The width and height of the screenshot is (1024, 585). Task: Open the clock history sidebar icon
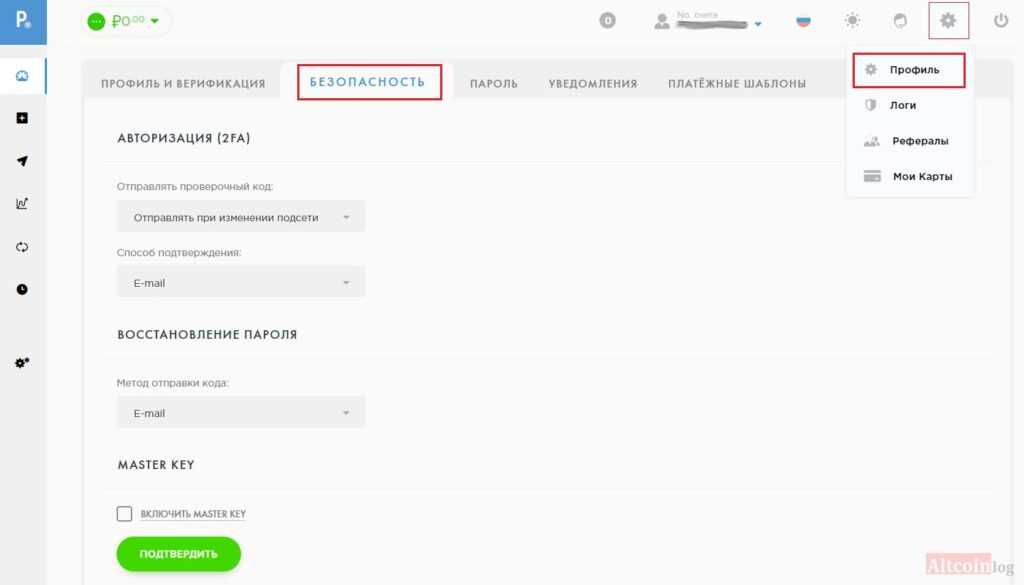pos(22,289)
